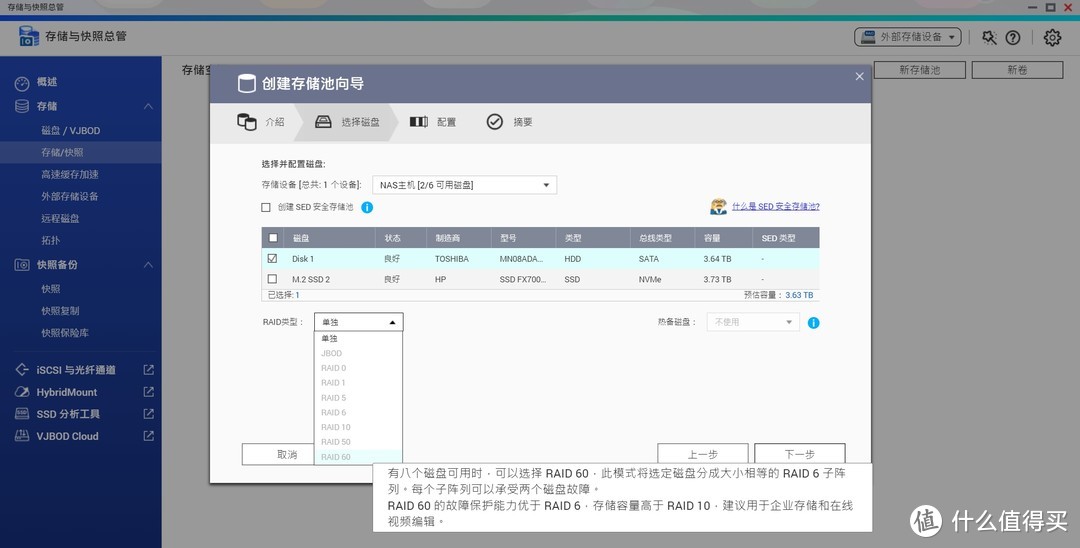Viewport: 1080px width, 548px height.
Task: Enable the create SED secure storage pool checkbox
Action: [x=266, y=207]
